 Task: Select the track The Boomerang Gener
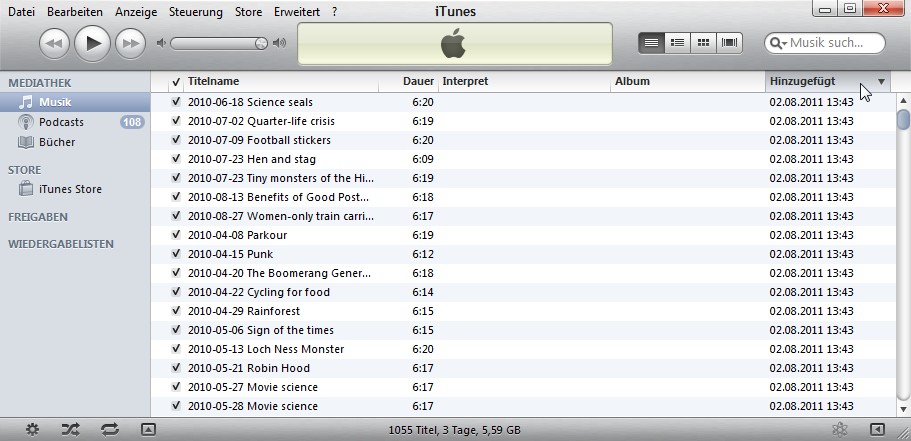point(523,273)
